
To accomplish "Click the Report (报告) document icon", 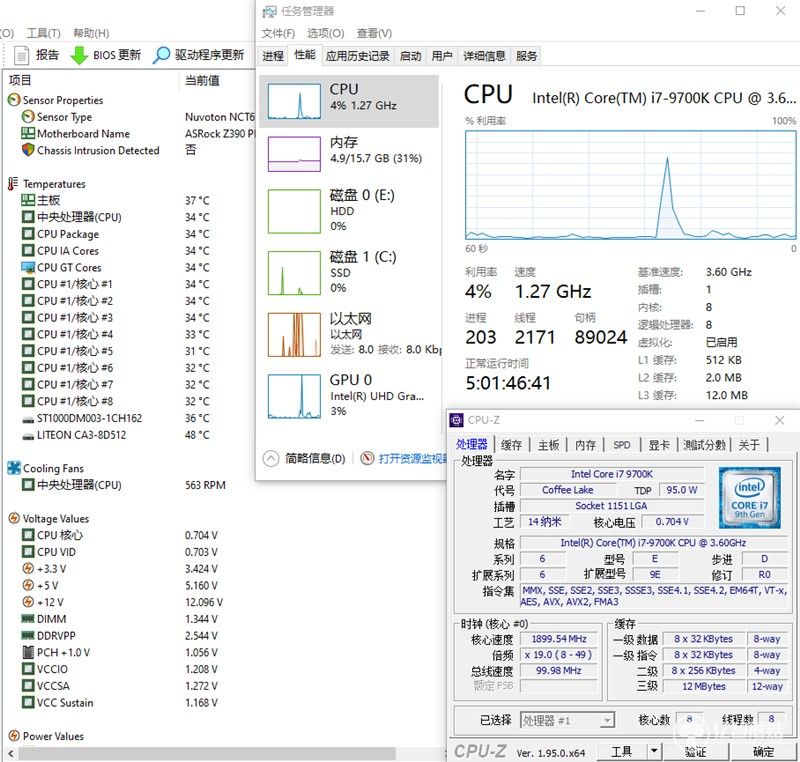I will [21, 55].
